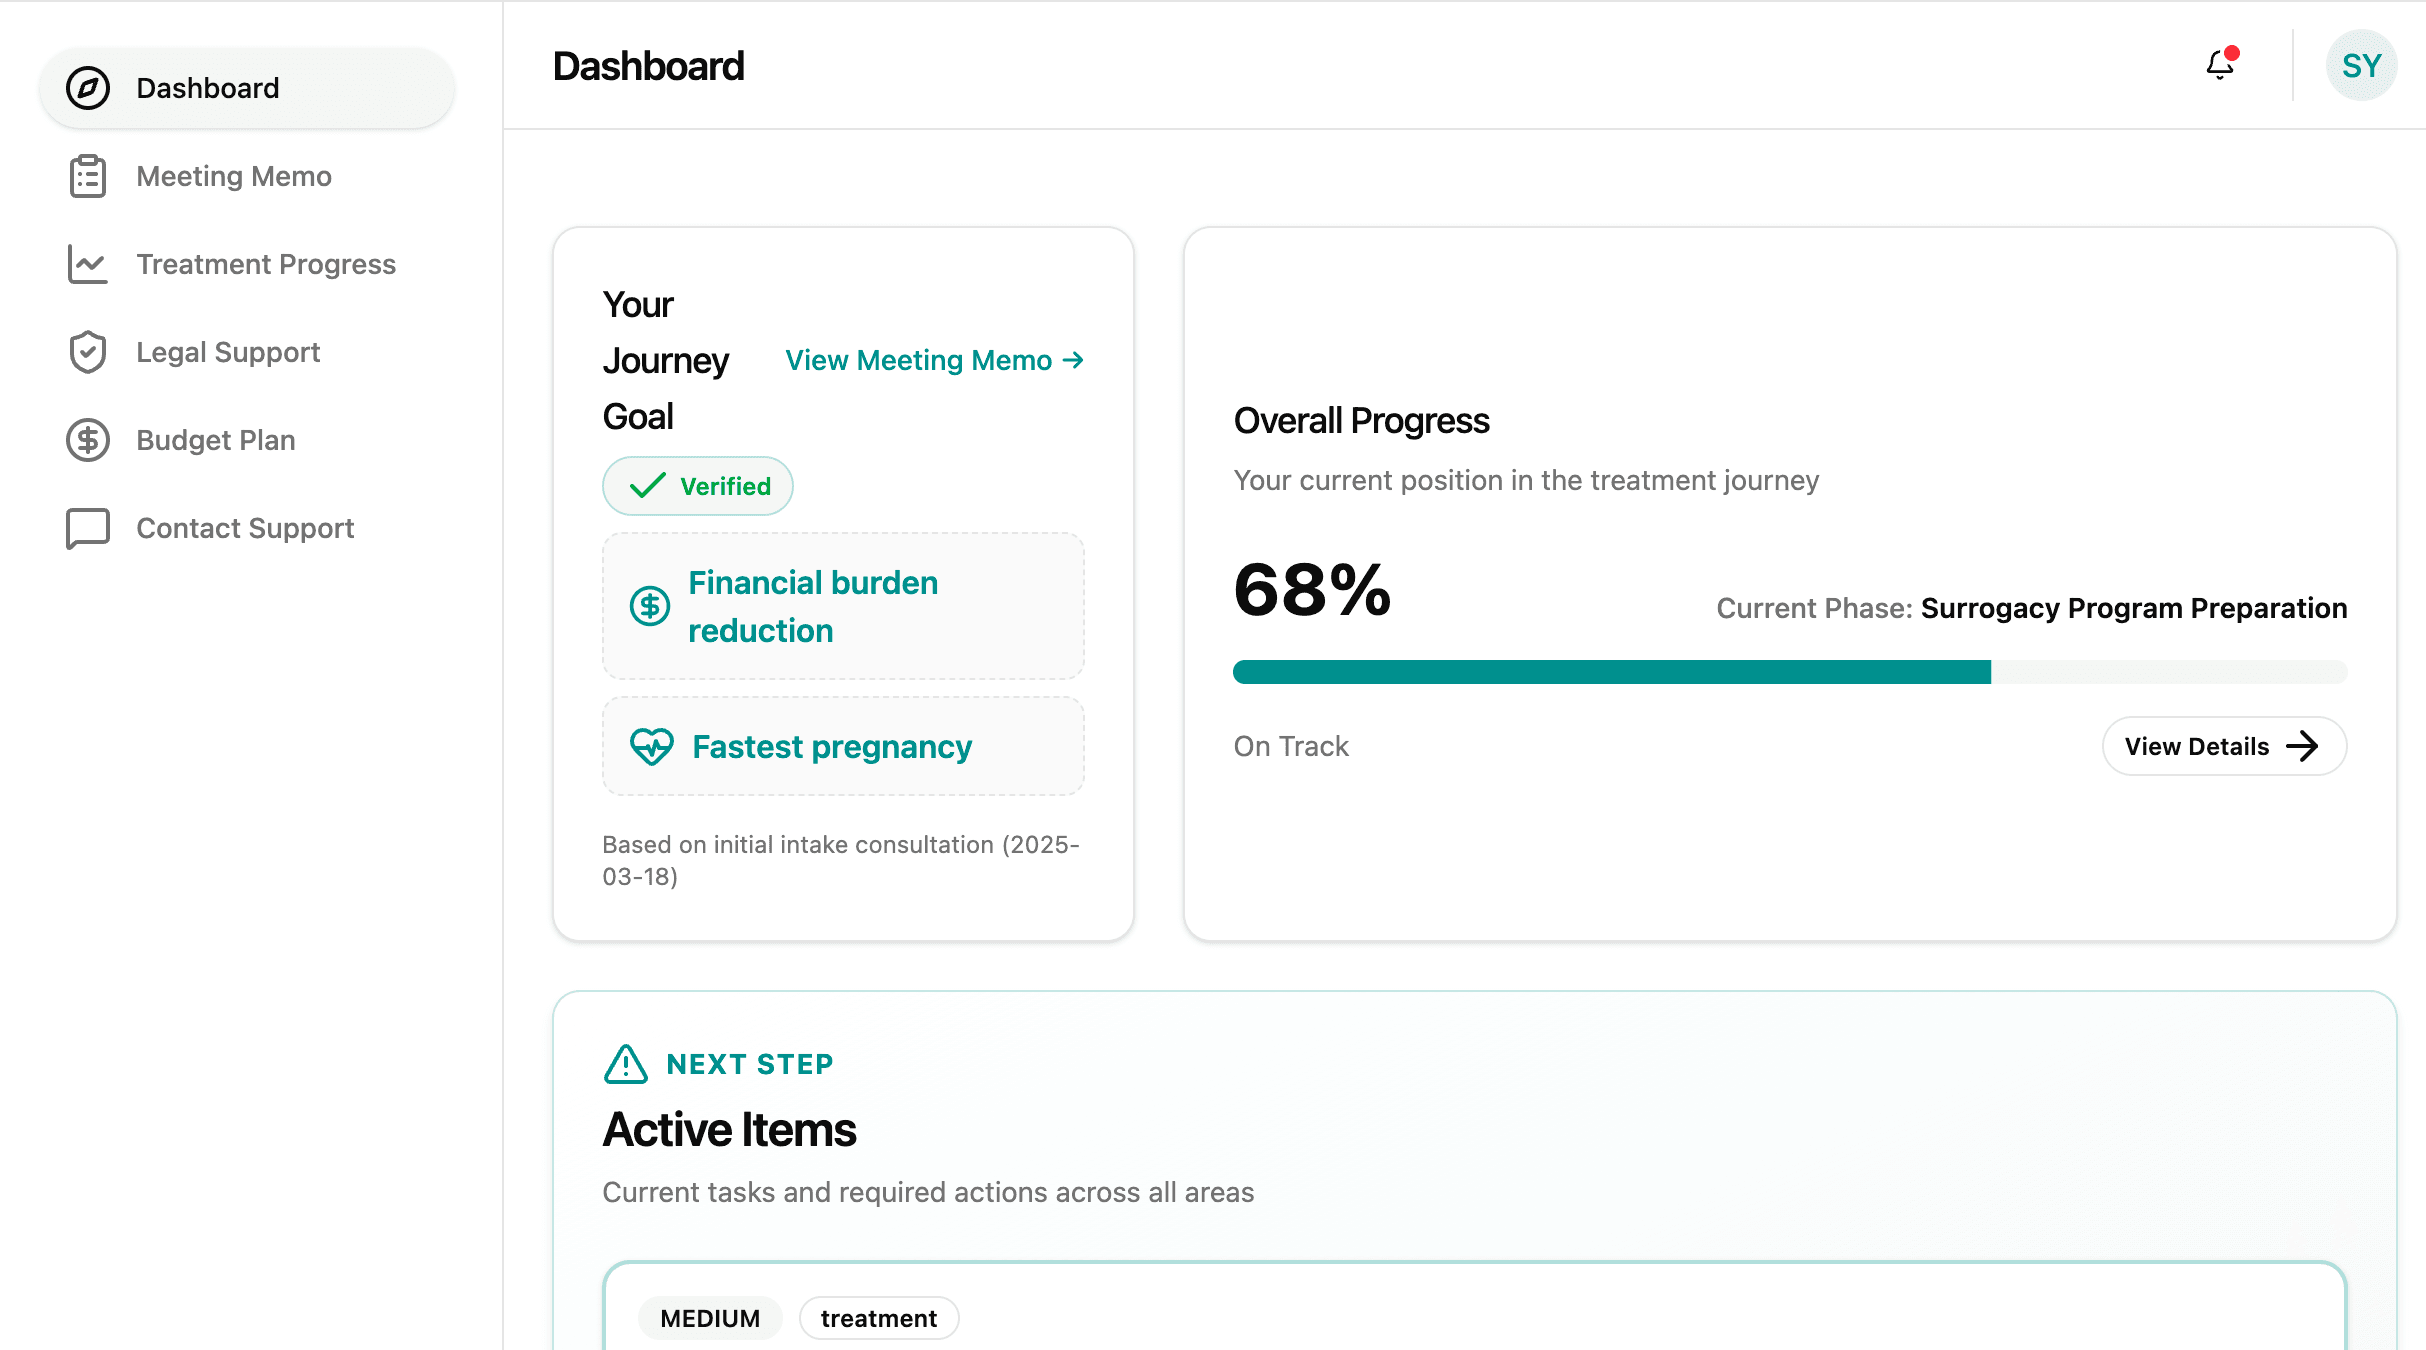
Task: Switch to Budget Plan section
Action: click(x=215, y=440)
